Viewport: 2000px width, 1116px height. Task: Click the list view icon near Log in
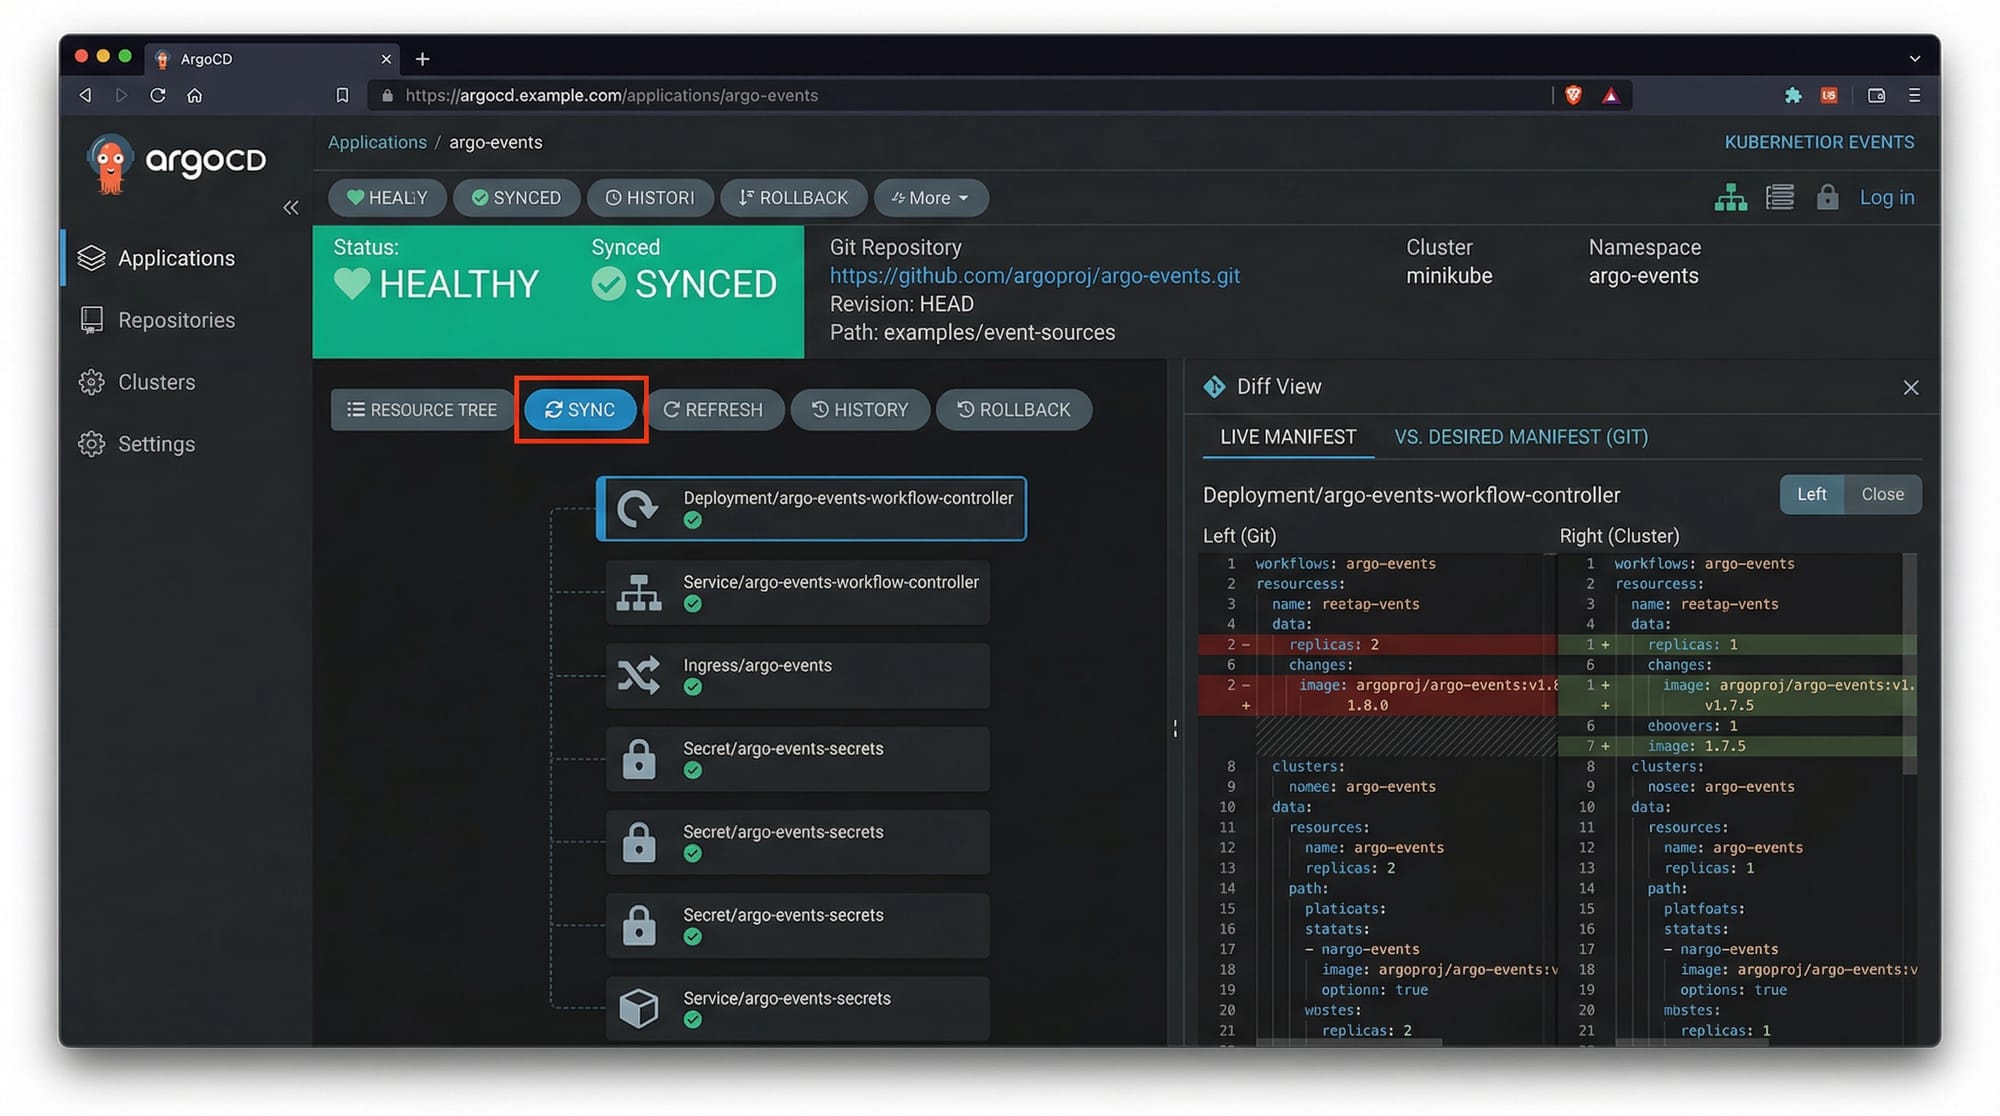1780,197
